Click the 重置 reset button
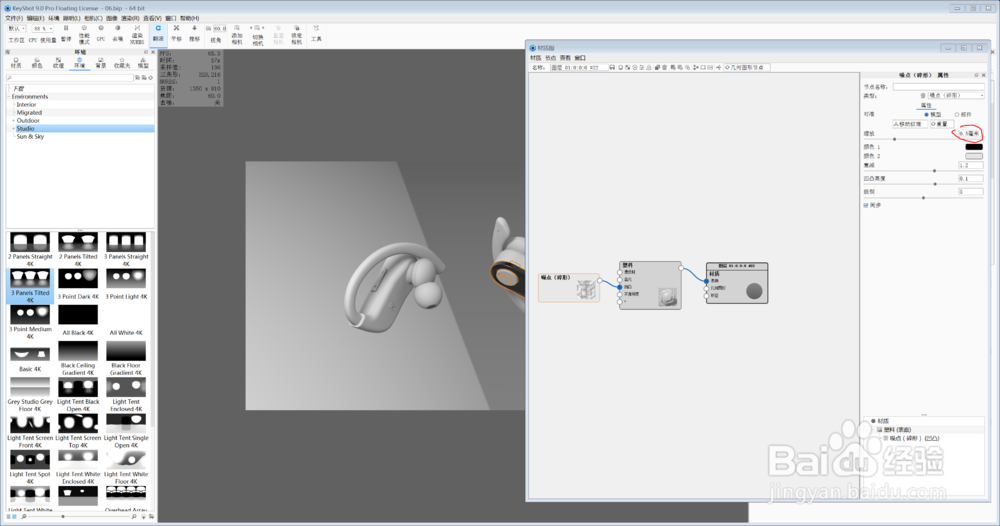Viewport: 1000px width, 526px height. click(941, 124)
